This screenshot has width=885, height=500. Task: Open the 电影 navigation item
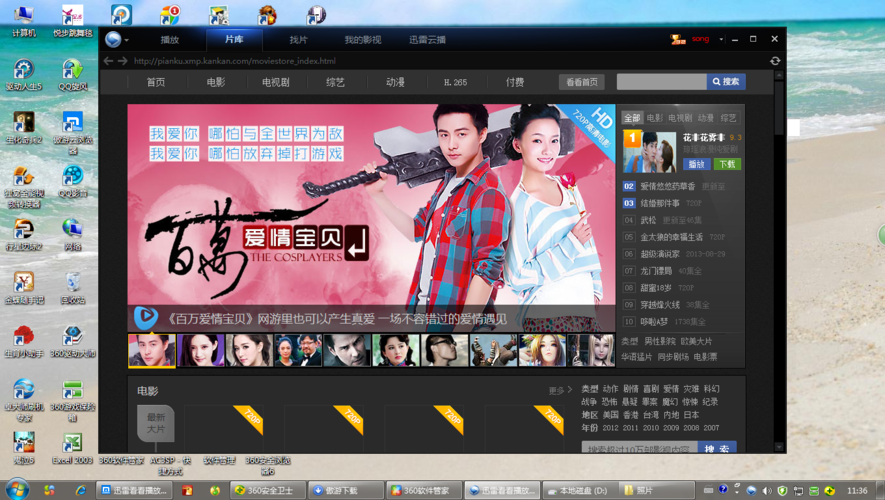coord(216,82)
